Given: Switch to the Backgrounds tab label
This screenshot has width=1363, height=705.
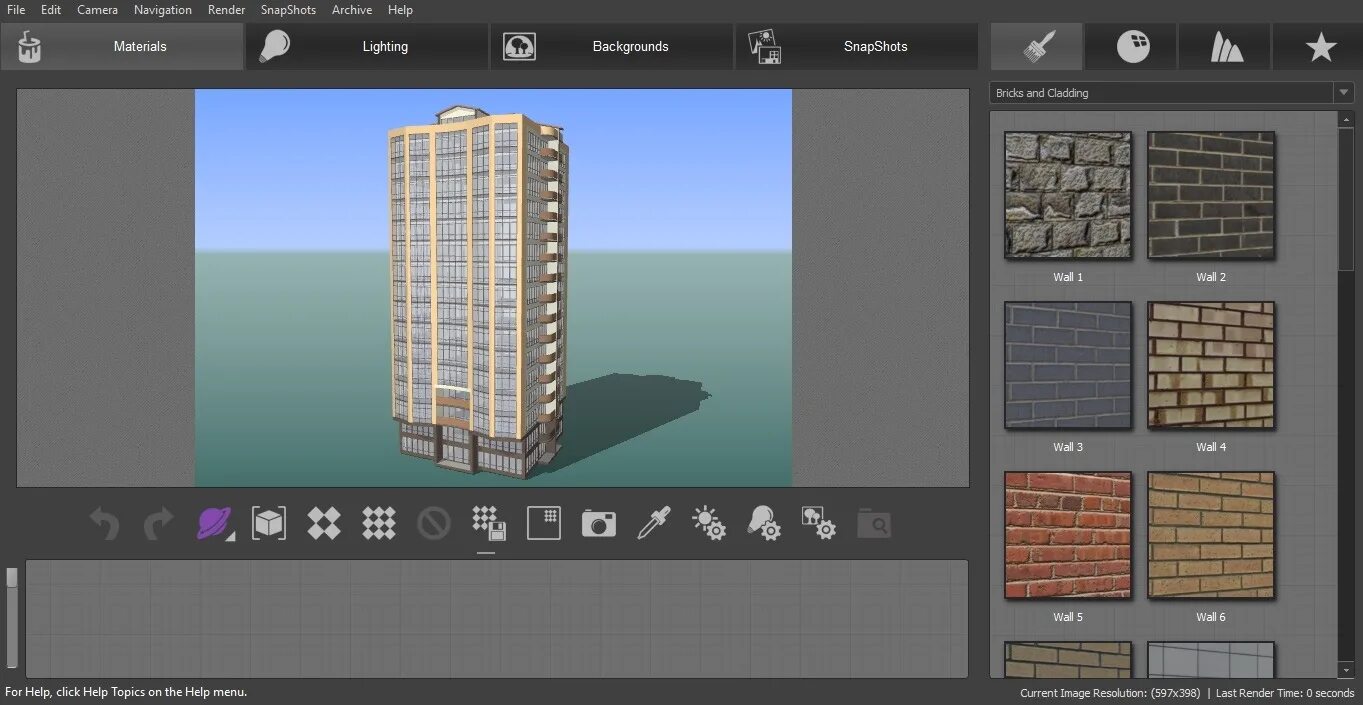Looking at the screenshot, I should coord(630,46).
